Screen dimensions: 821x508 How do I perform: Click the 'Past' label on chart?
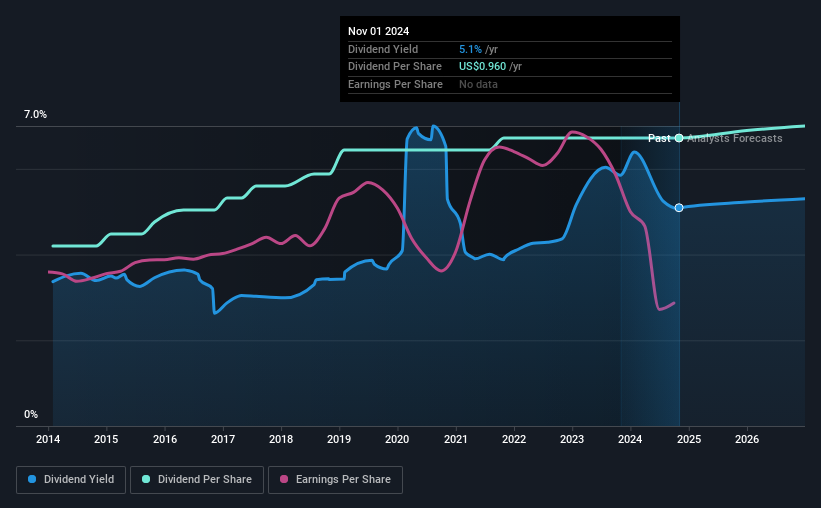point(659,138)
